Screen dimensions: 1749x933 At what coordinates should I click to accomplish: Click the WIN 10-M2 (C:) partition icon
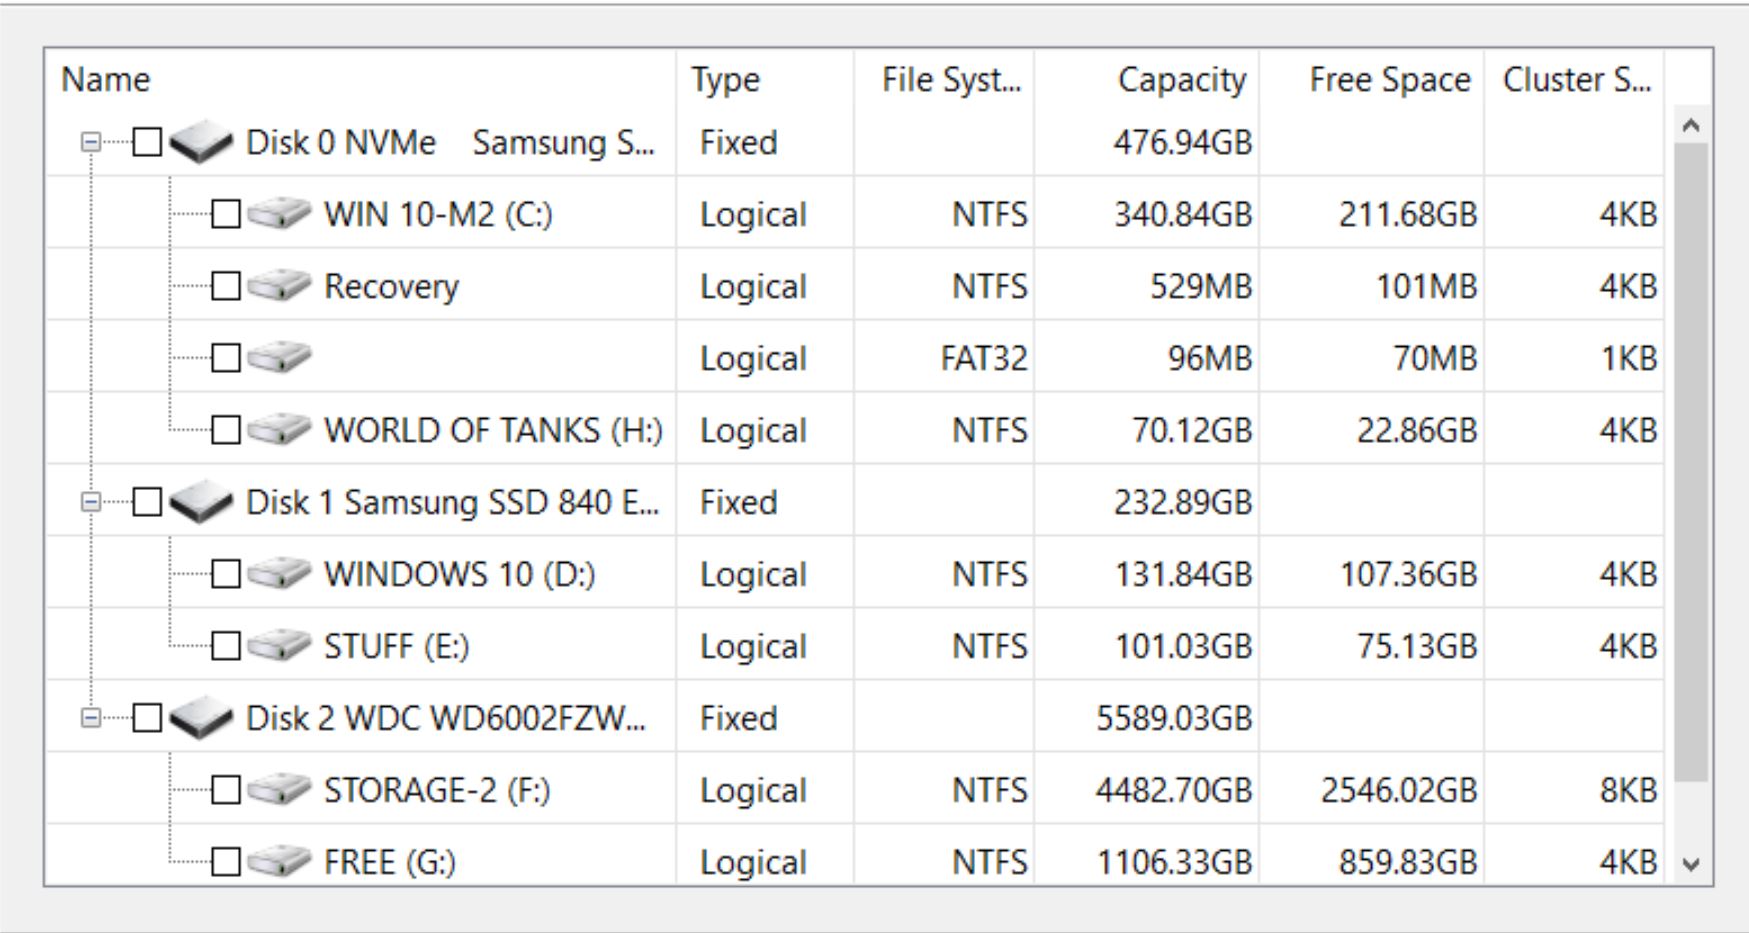click(x=280, y=214)
